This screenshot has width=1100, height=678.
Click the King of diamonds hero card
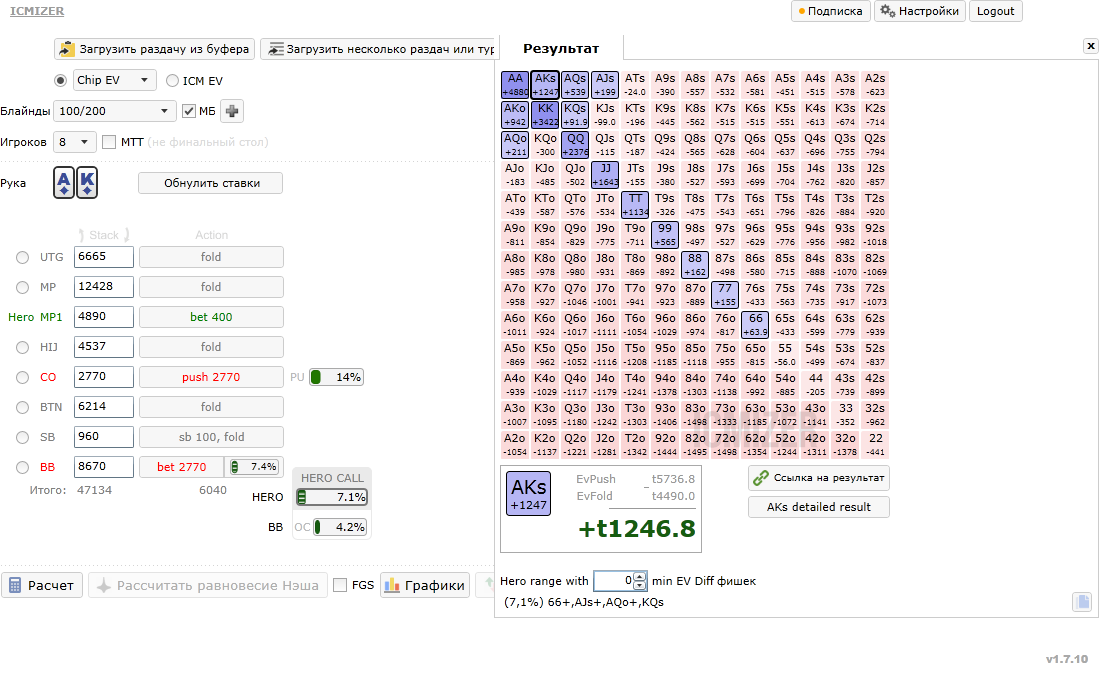[86, 183]
